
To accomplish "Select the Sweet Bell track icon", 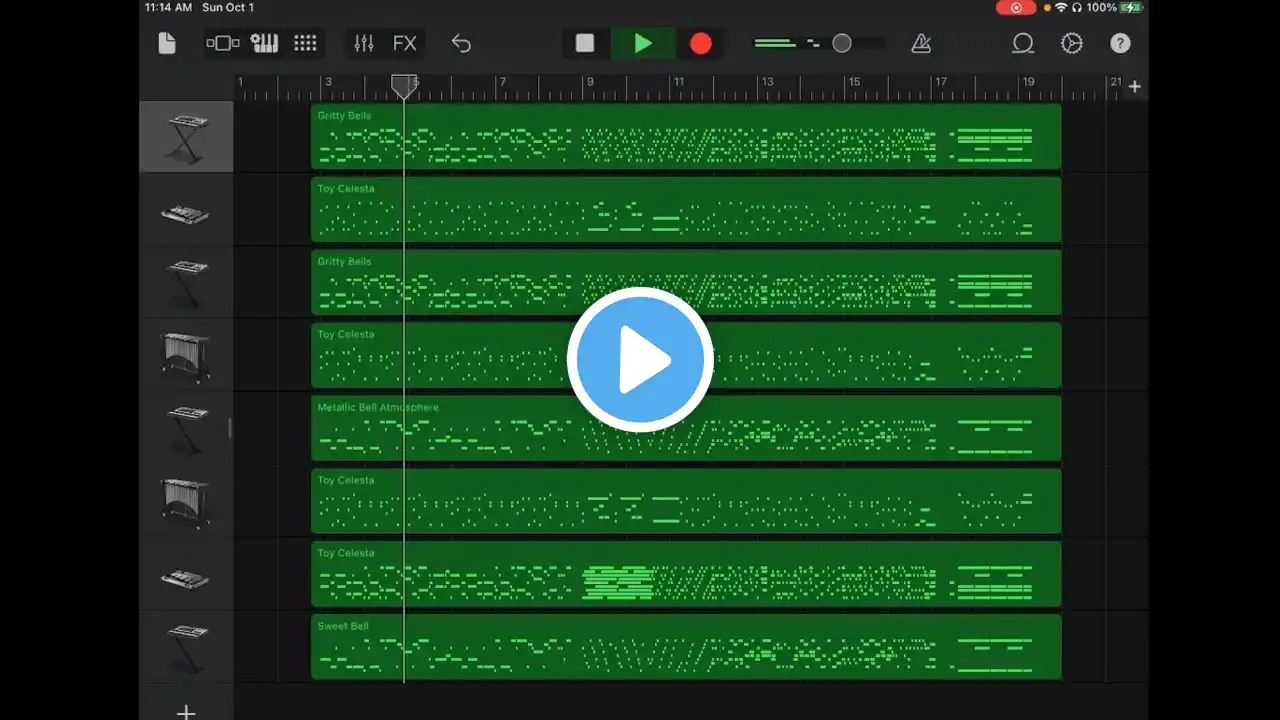I will (x=186, y=648).
